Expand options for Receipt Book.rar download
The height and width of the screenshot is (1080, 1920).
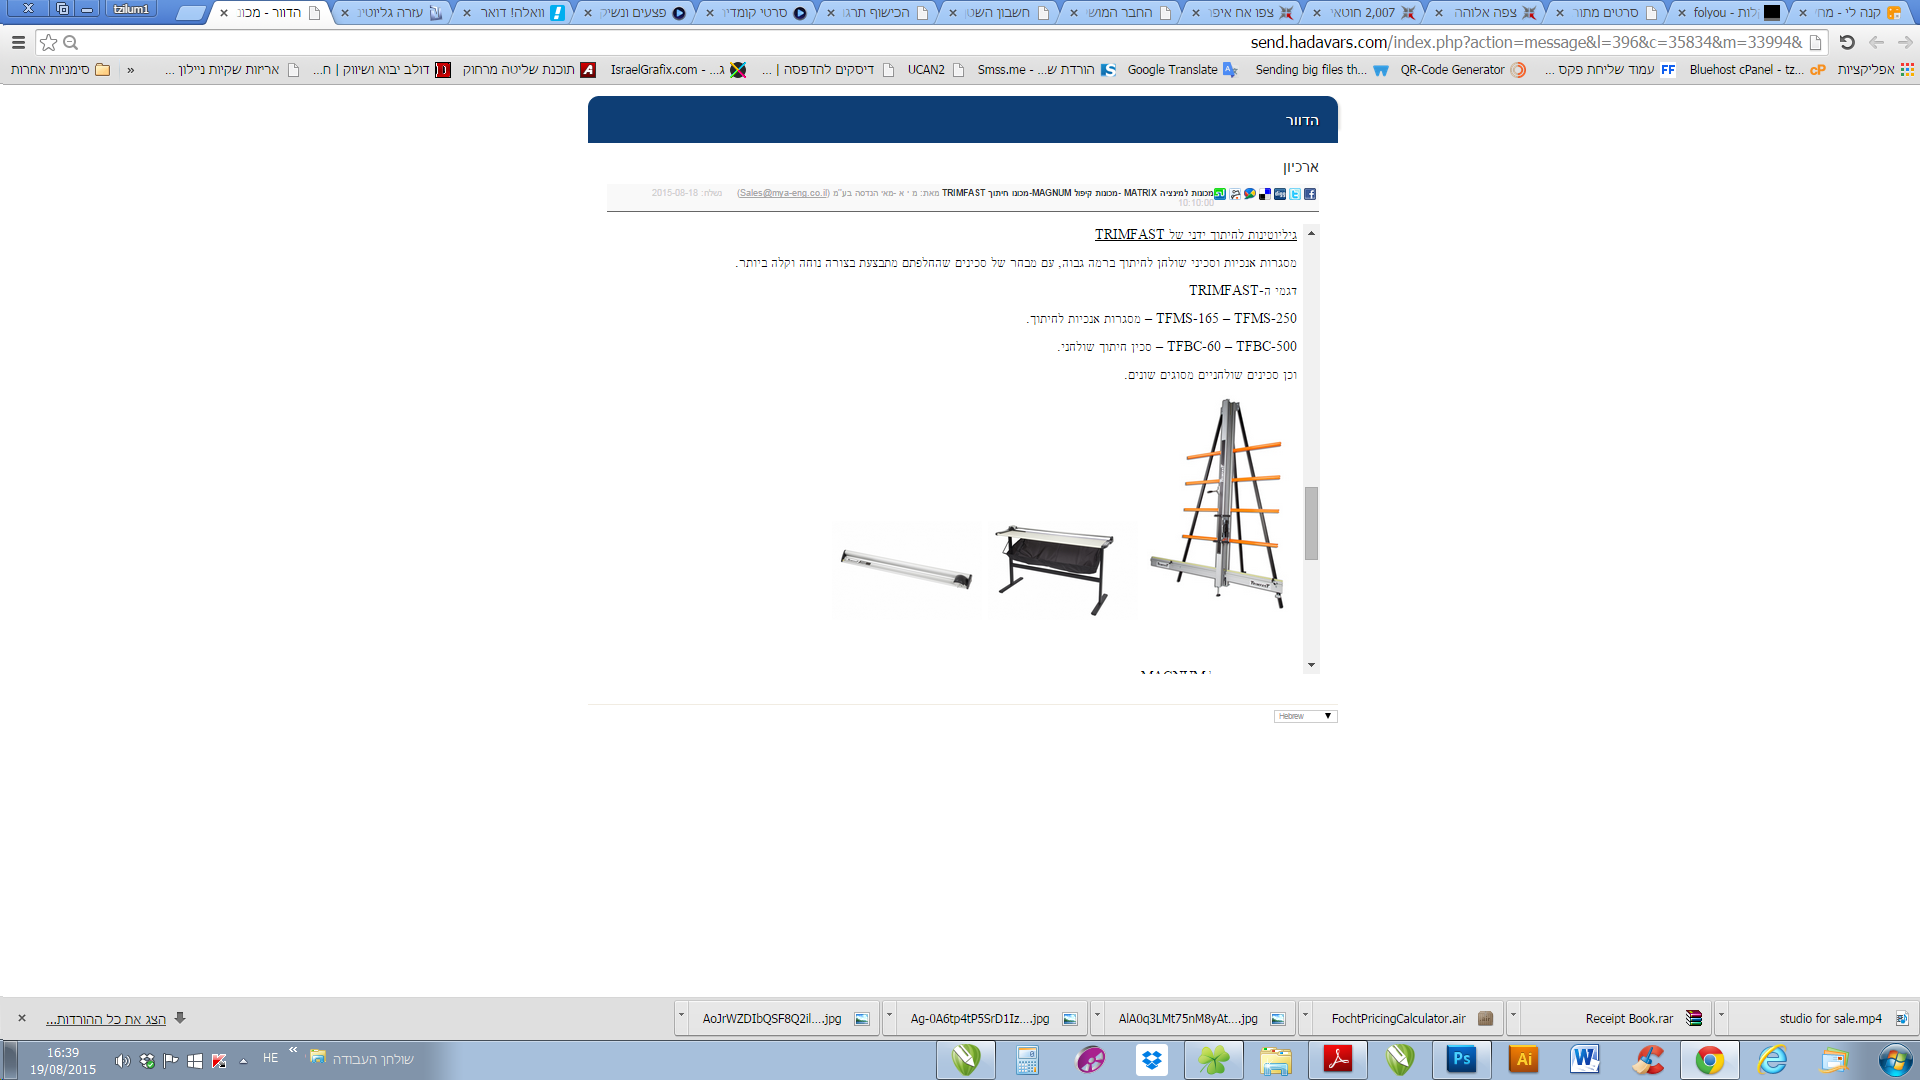point(1513,1016)
